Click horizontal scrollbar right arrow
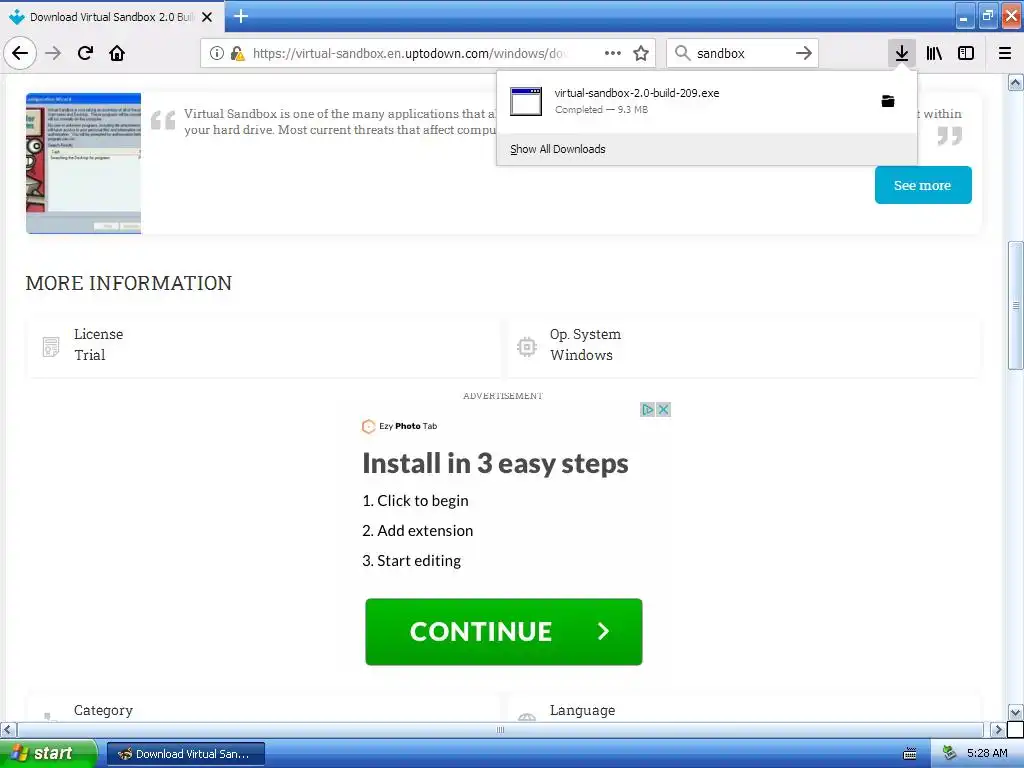The width and height of the screenshot is (1024, 768). [997, 729]
